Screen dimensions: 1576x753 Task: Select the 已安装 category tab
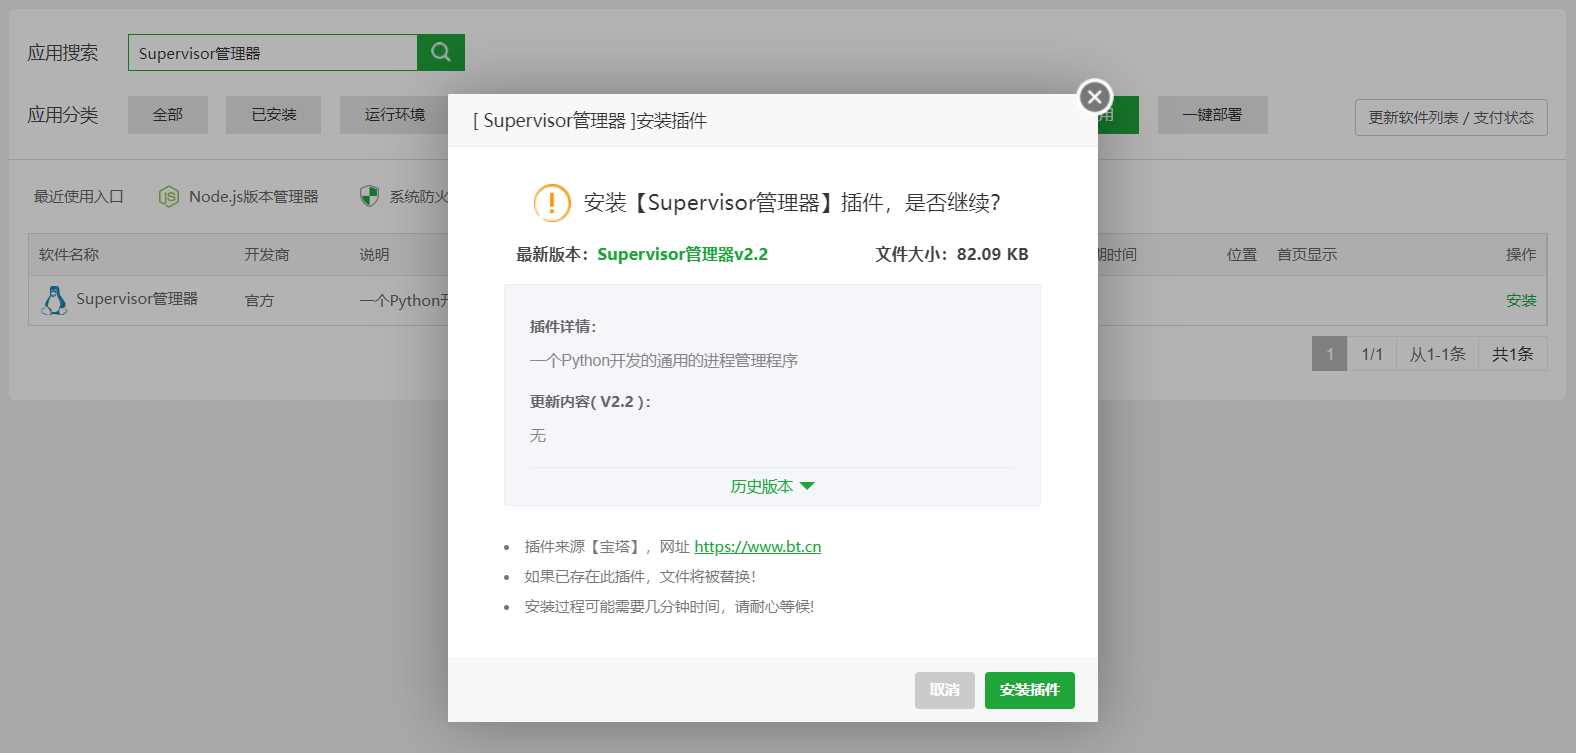273,115
